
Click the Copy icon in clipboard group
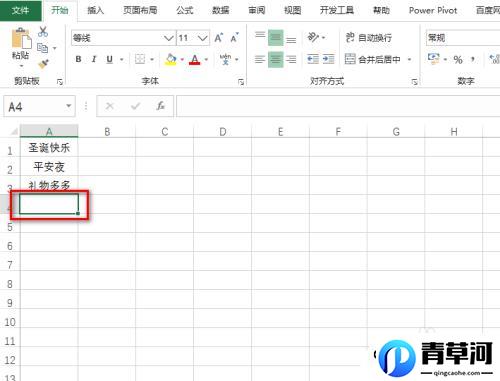[42, 48]
